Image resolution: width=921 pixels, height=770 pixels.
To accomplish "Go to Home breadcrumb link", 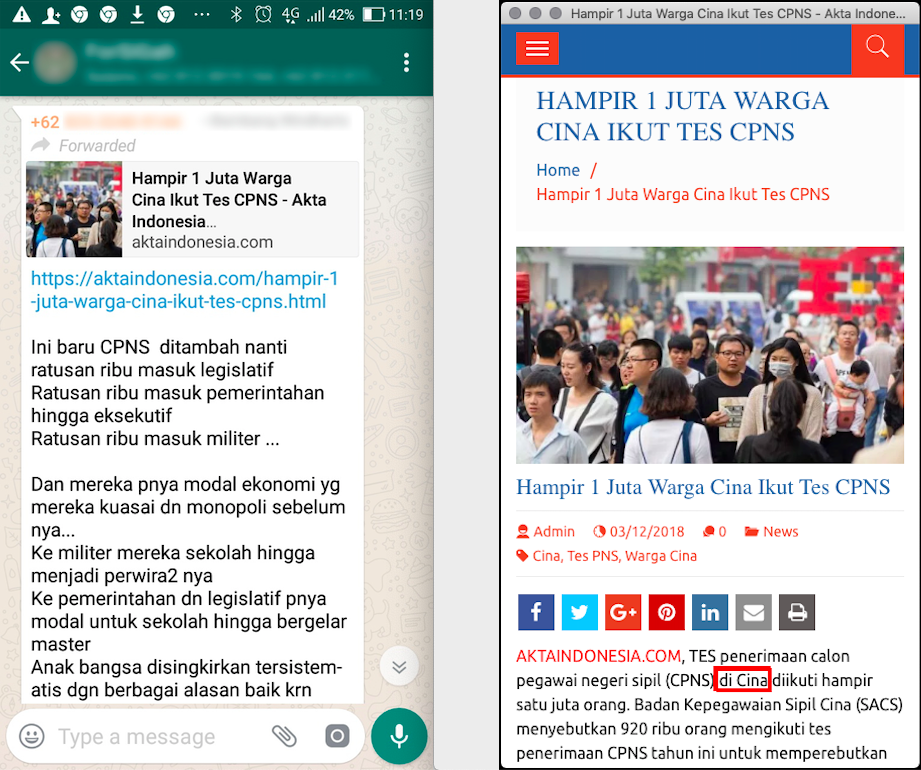I will [x=558, y=170].
